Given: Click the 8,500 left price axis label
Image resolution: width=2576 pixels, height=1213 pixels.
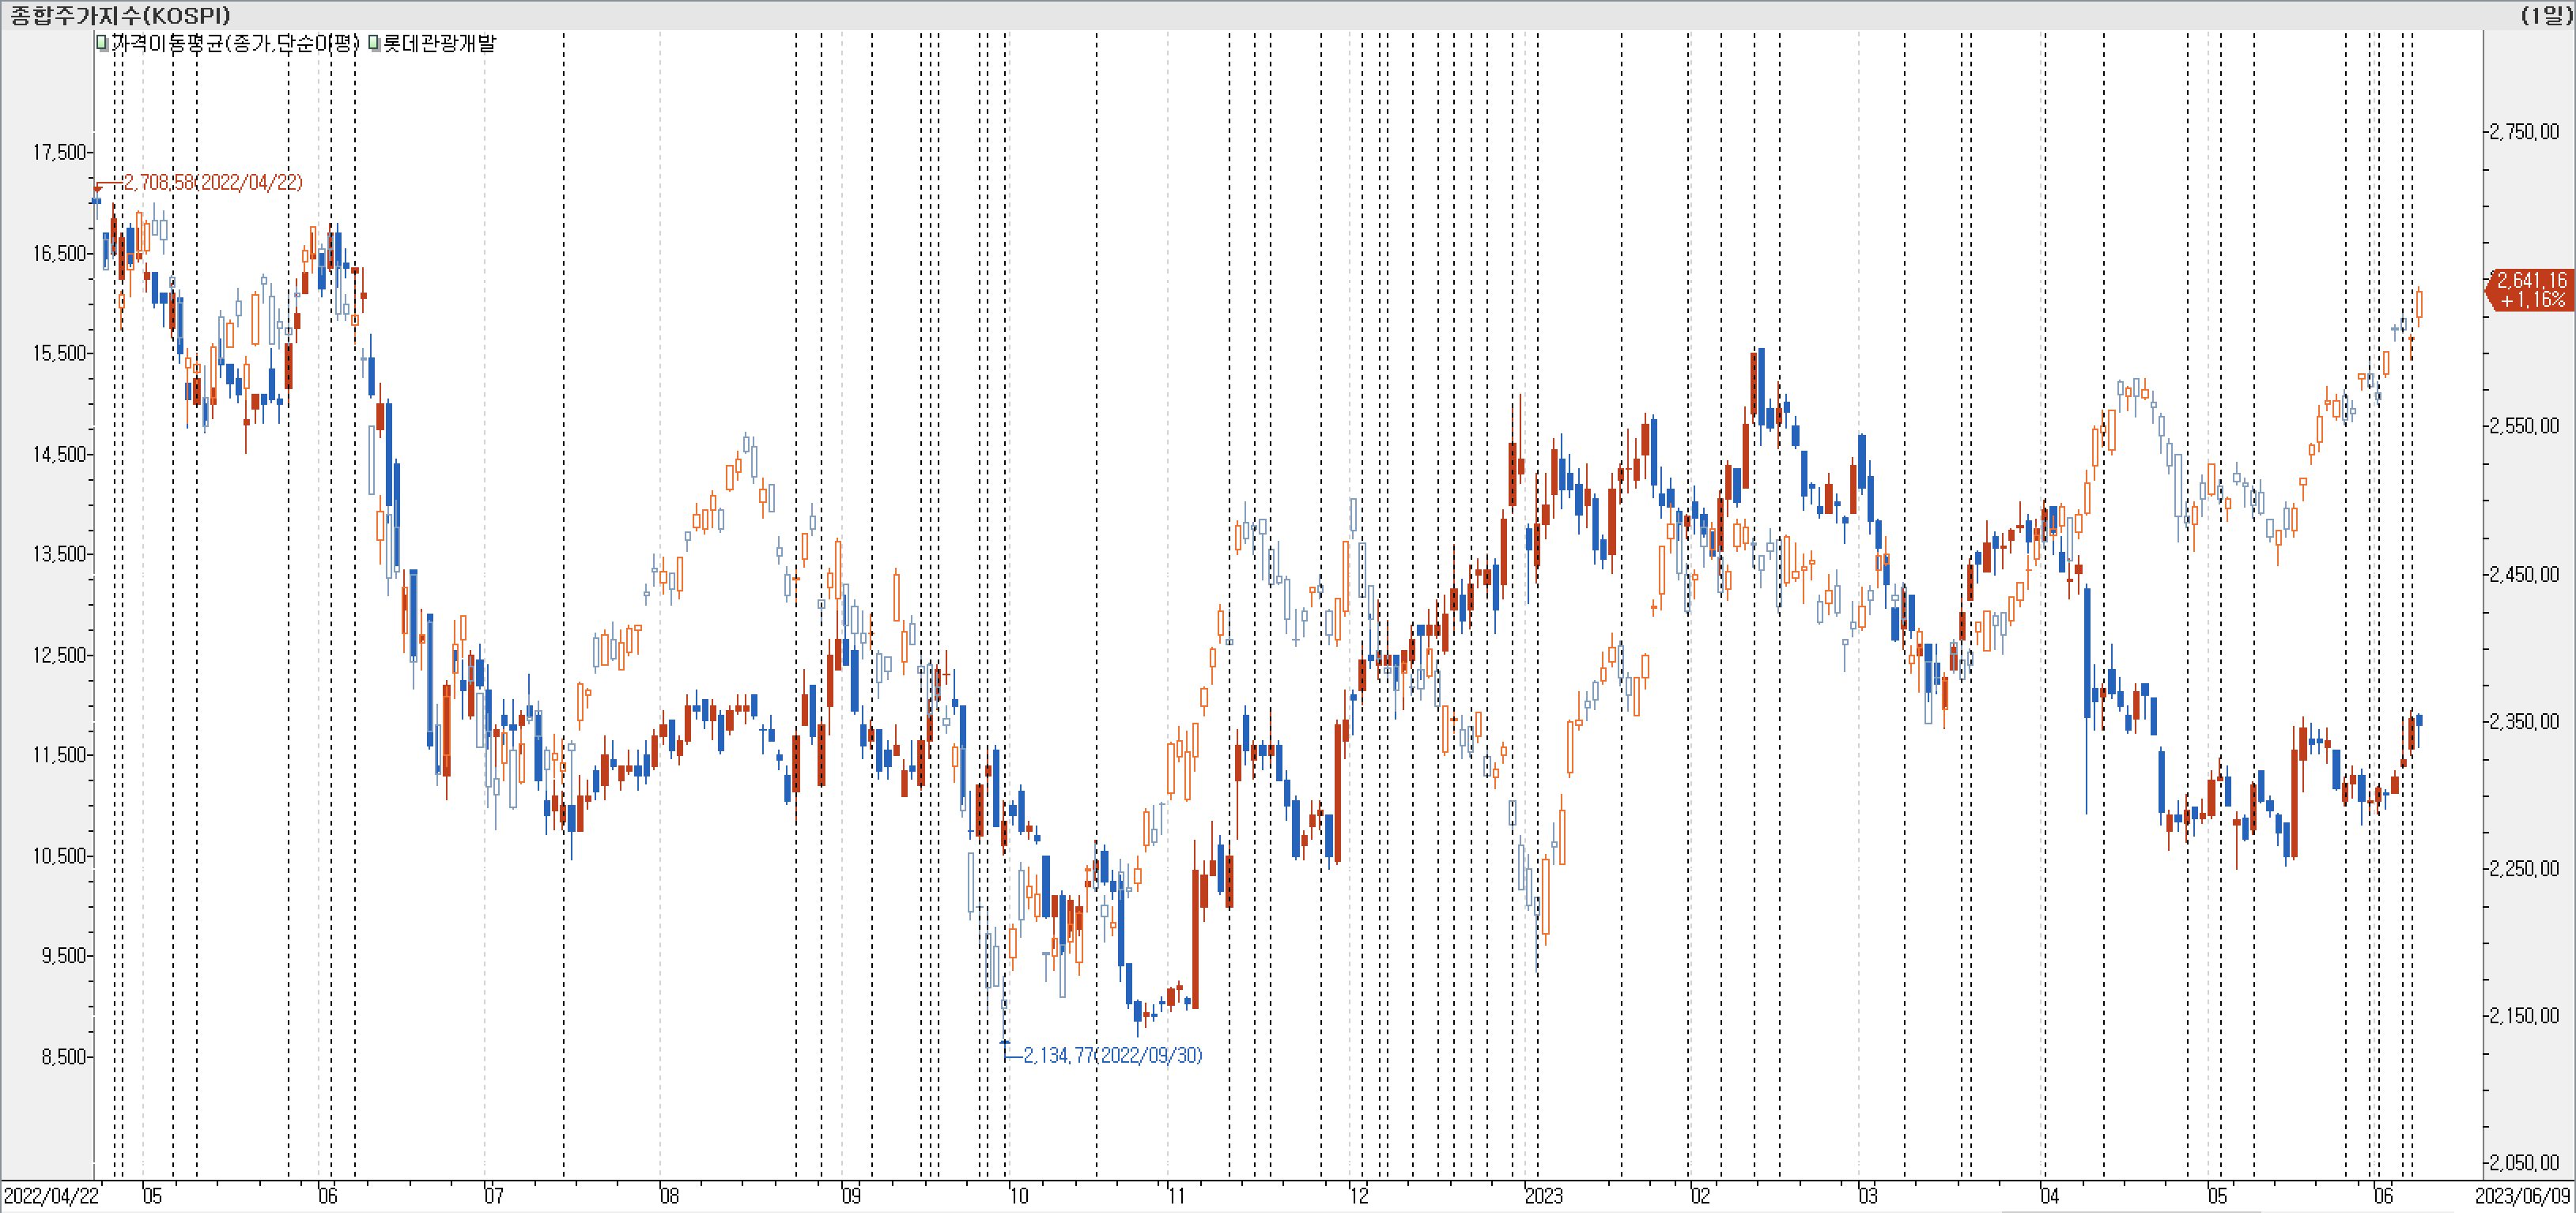Looking at the screenshot, I should point(64,1057).
